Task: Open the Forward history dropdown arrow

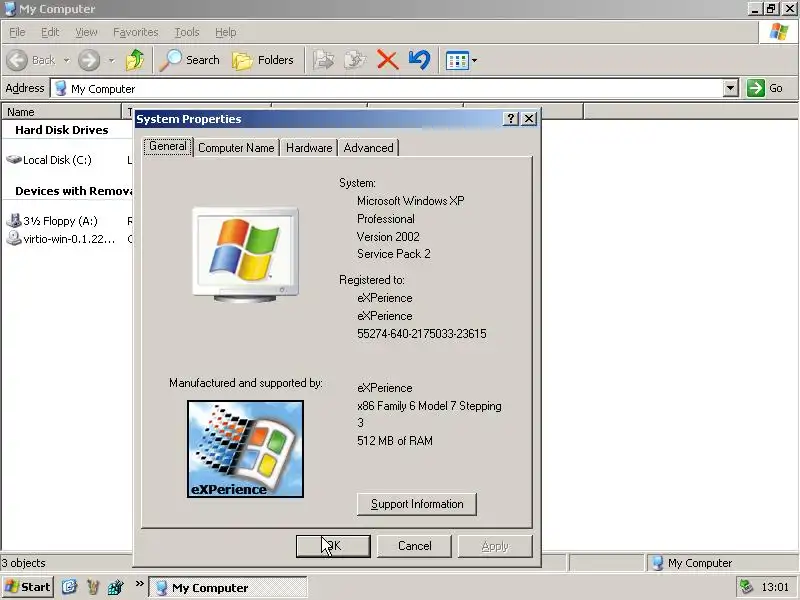Action: [x=112, y=61]
